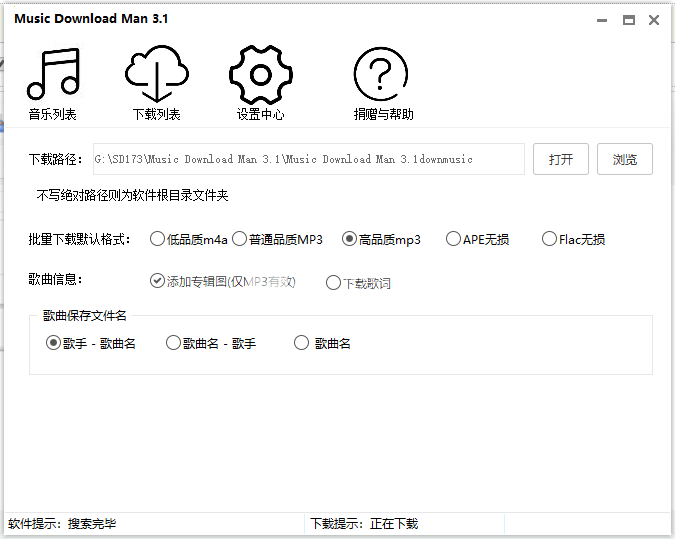Click the 下载路径 label
Viewport: 675px width, 539px height.
click(55, 159)
